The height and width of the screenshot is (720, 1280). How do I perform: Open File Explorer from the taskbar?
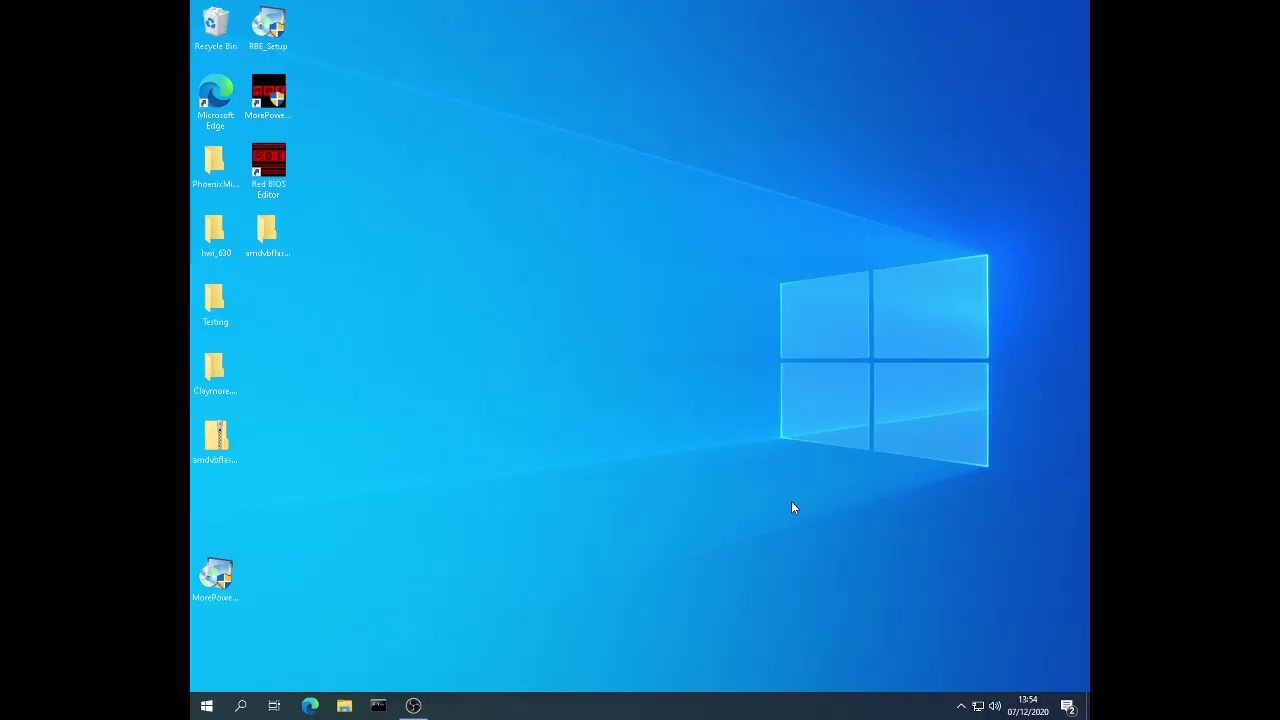tap(344, 706)
